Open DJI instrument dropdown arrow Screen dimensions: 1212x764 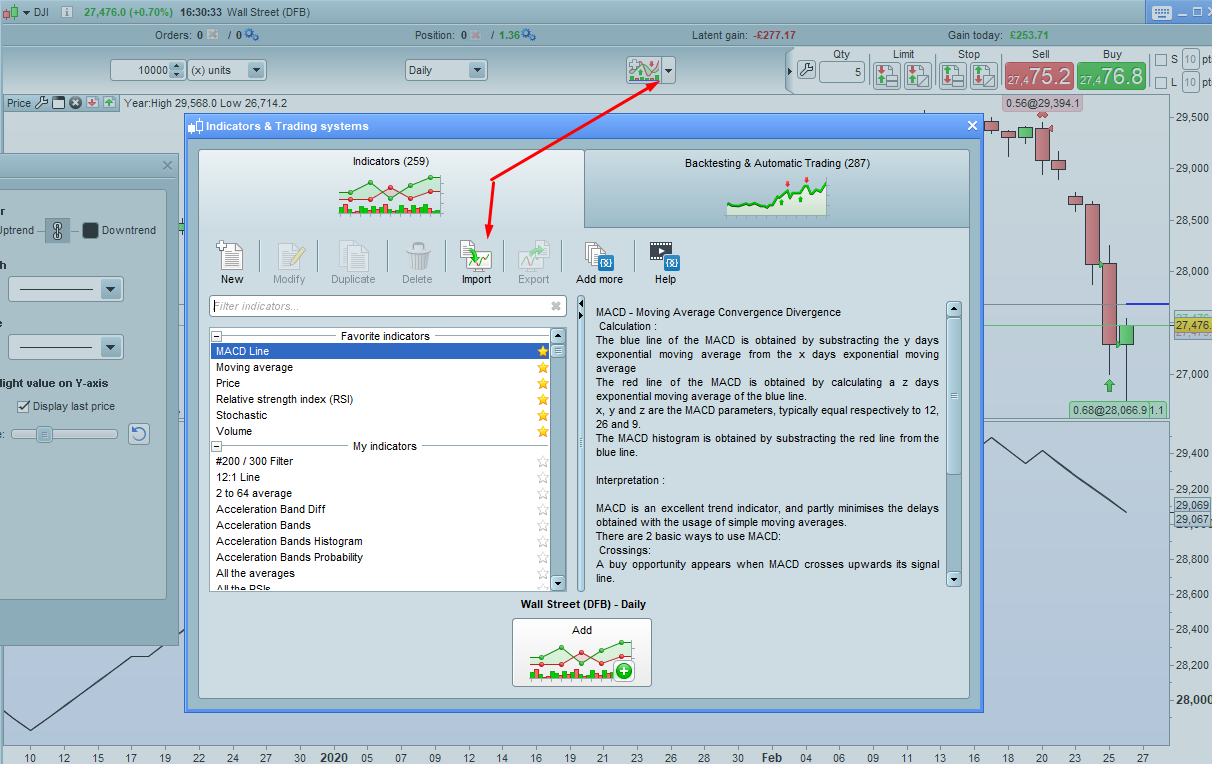[26, 12]
